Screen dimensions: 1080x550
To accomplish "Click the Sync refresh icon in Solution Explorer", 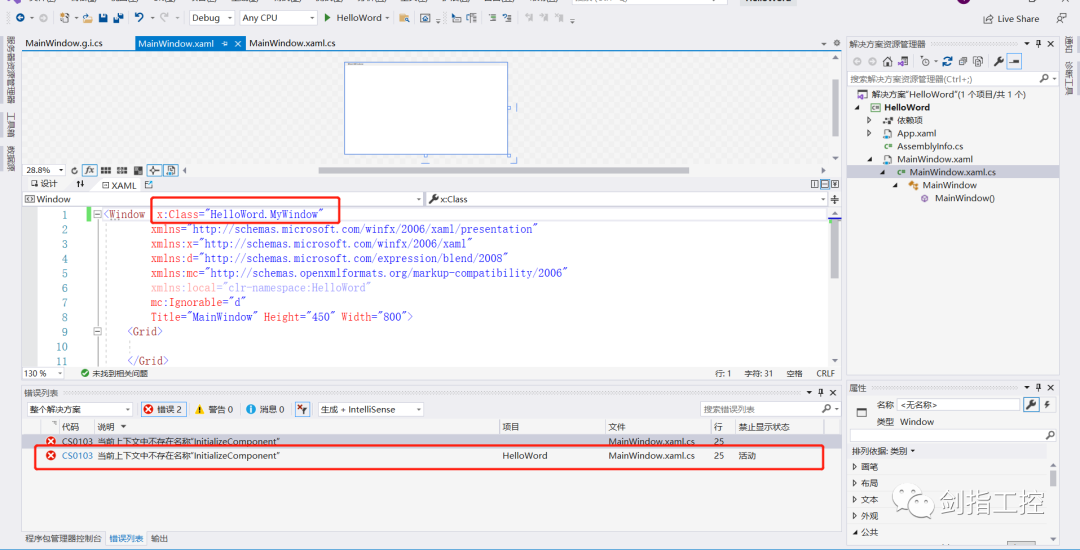I will [948, 61].
